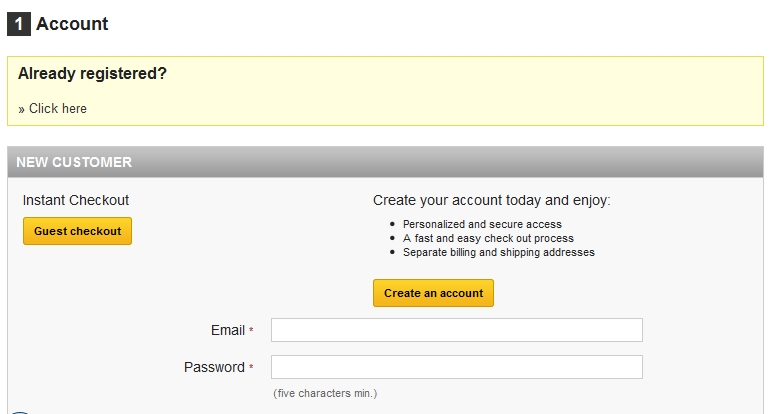Click 'A fast and easy check out' bullet
This screenshot has height=414, width=778.
tap(488, 238)
